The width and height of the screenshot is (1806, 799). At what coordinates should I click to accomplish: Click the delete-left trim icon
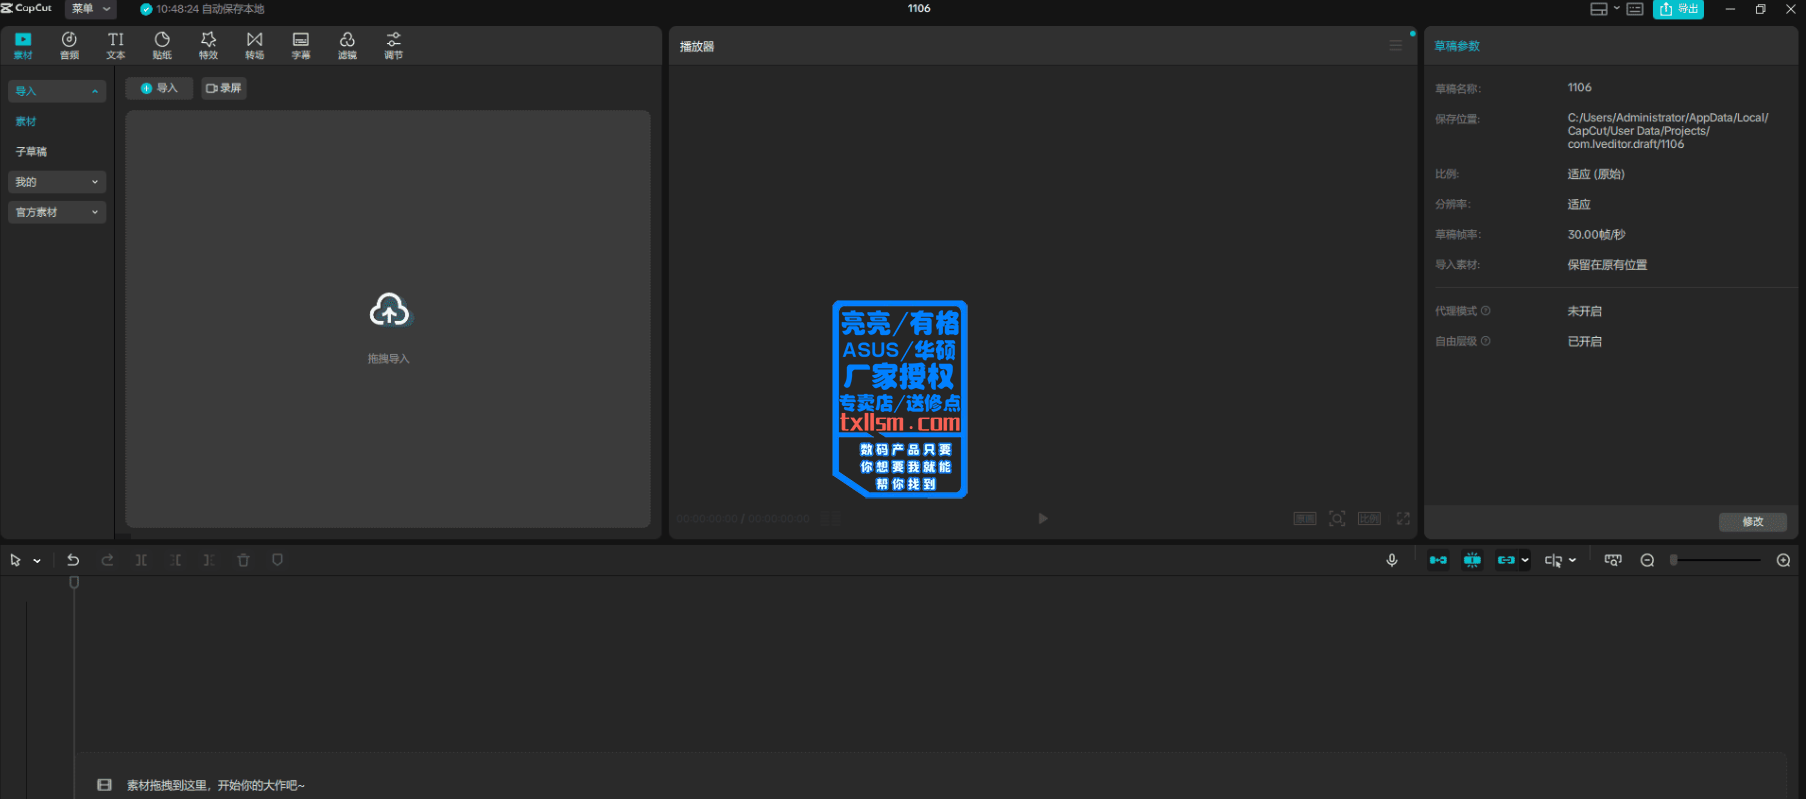175,560
